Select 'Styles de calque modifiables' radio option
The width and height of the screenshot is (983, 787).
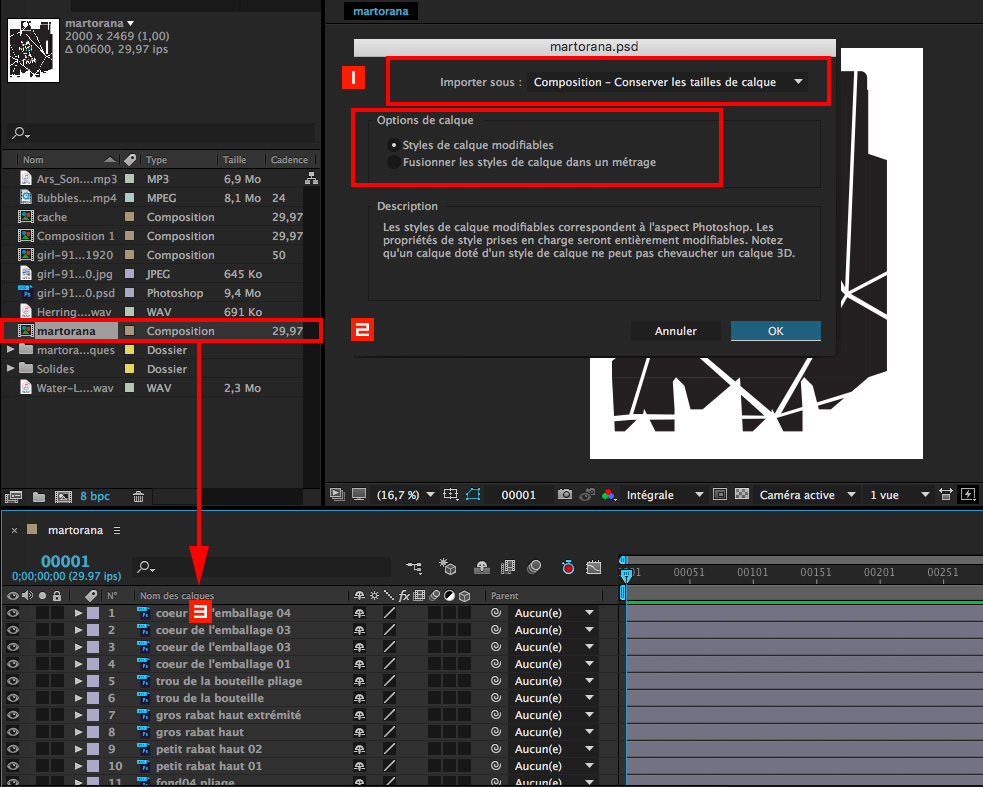point(395,145)
